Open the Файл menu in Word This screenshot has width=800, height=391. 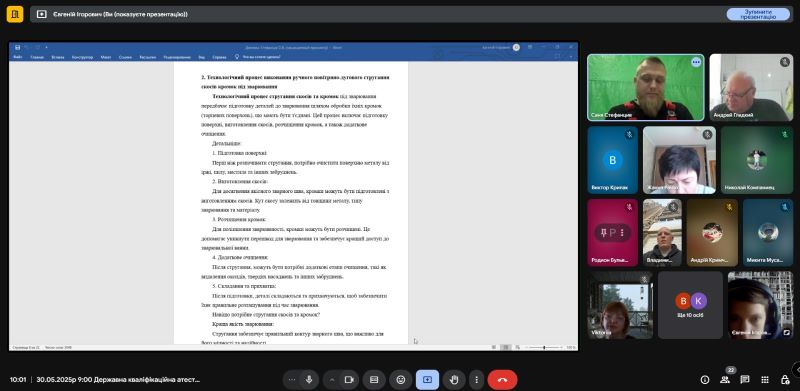[x=18, y=57]
